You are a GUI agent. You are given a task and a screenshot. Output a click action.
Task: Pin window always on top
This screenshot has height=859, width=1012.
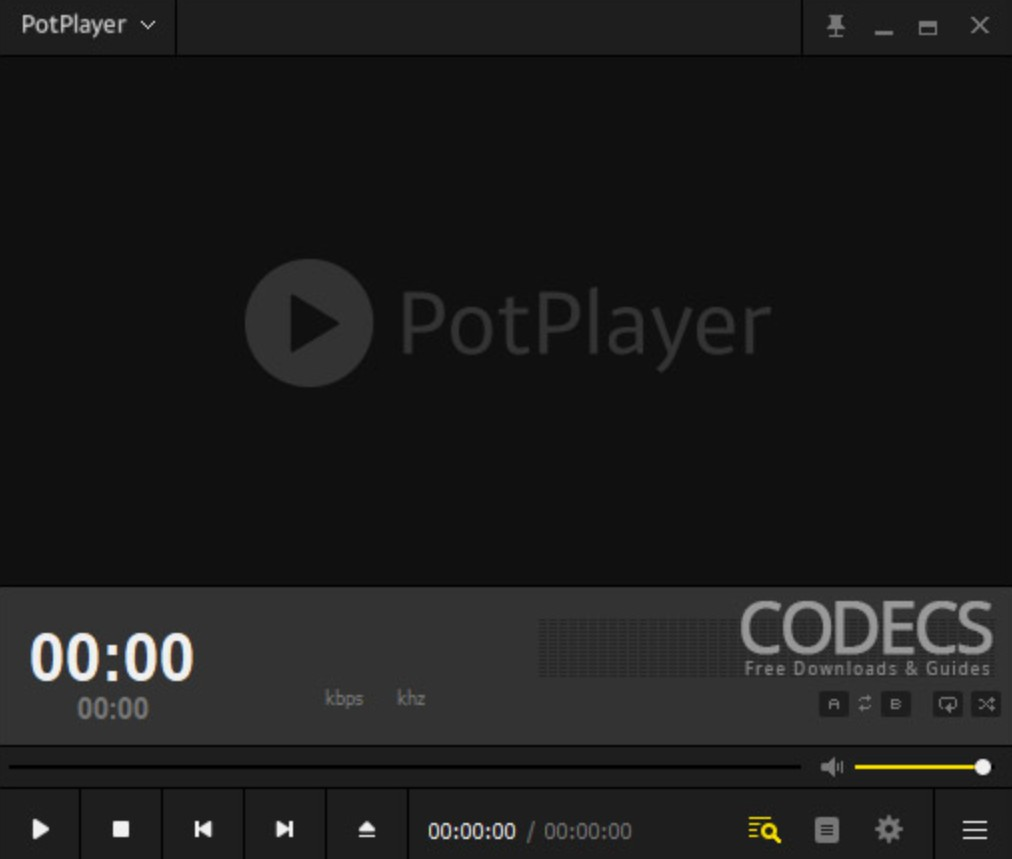pos(836,26)
